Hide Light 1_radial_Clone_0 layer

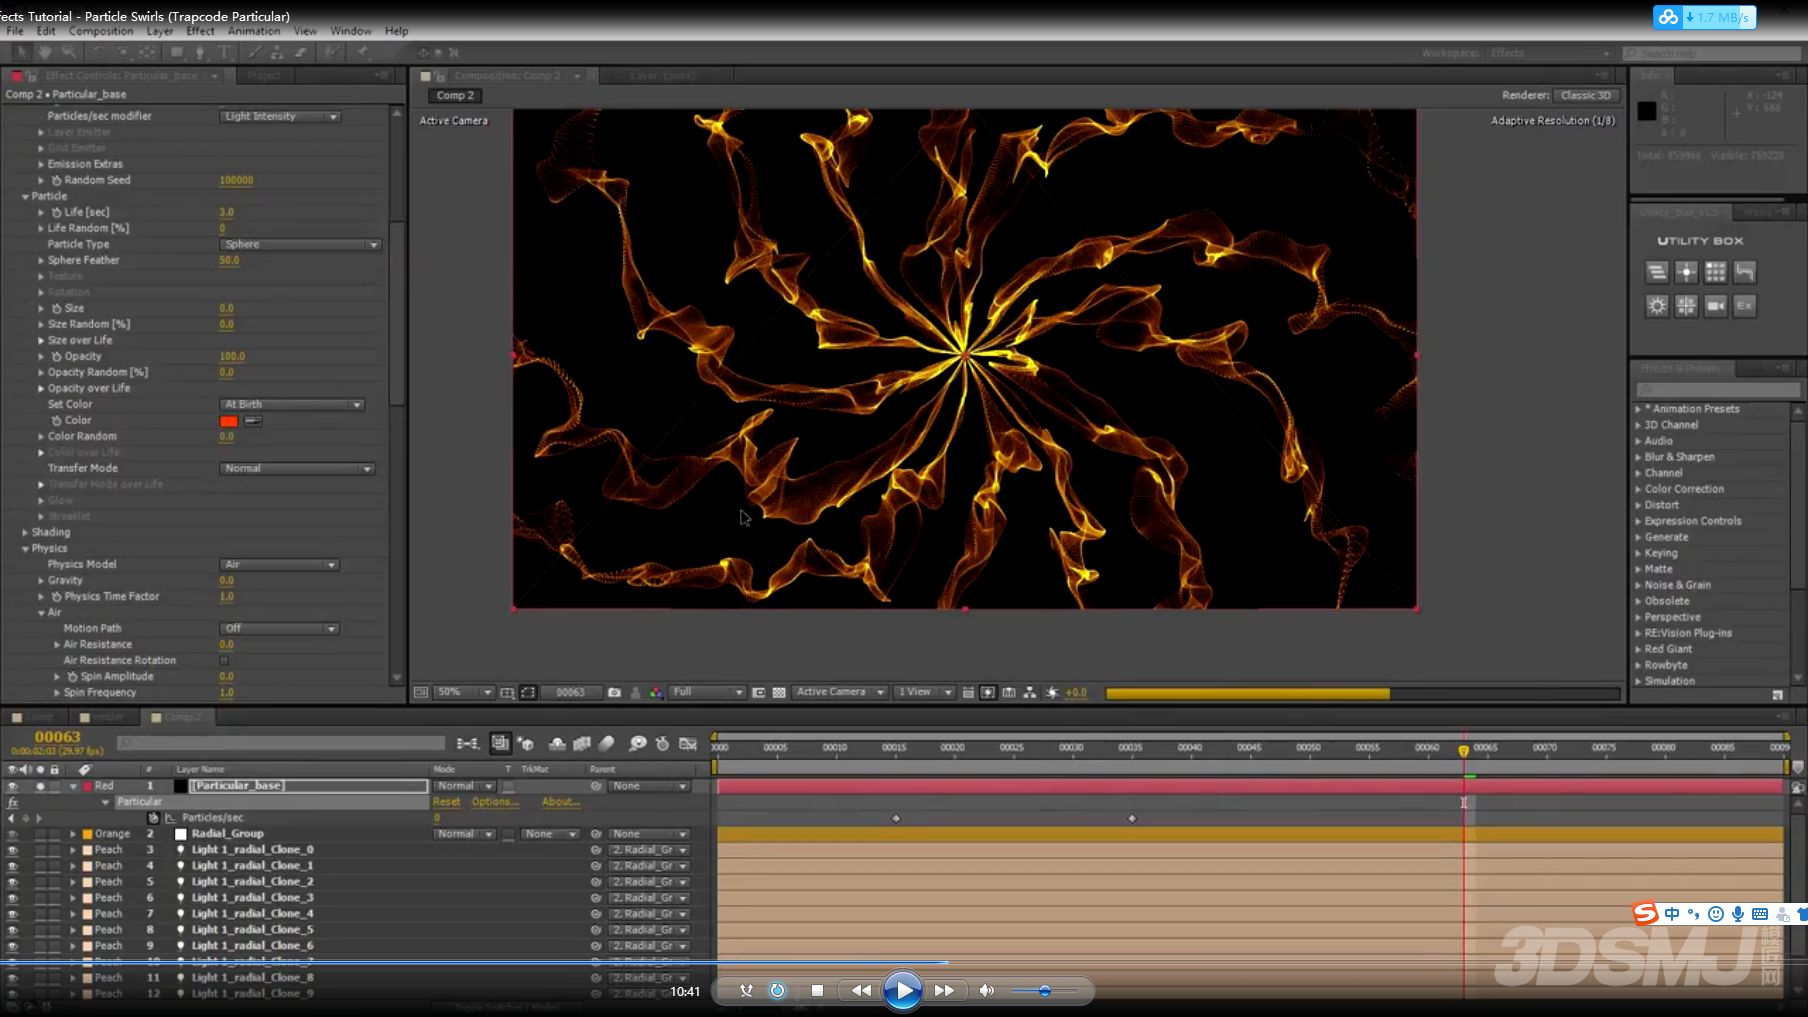[x=12, y=850]
